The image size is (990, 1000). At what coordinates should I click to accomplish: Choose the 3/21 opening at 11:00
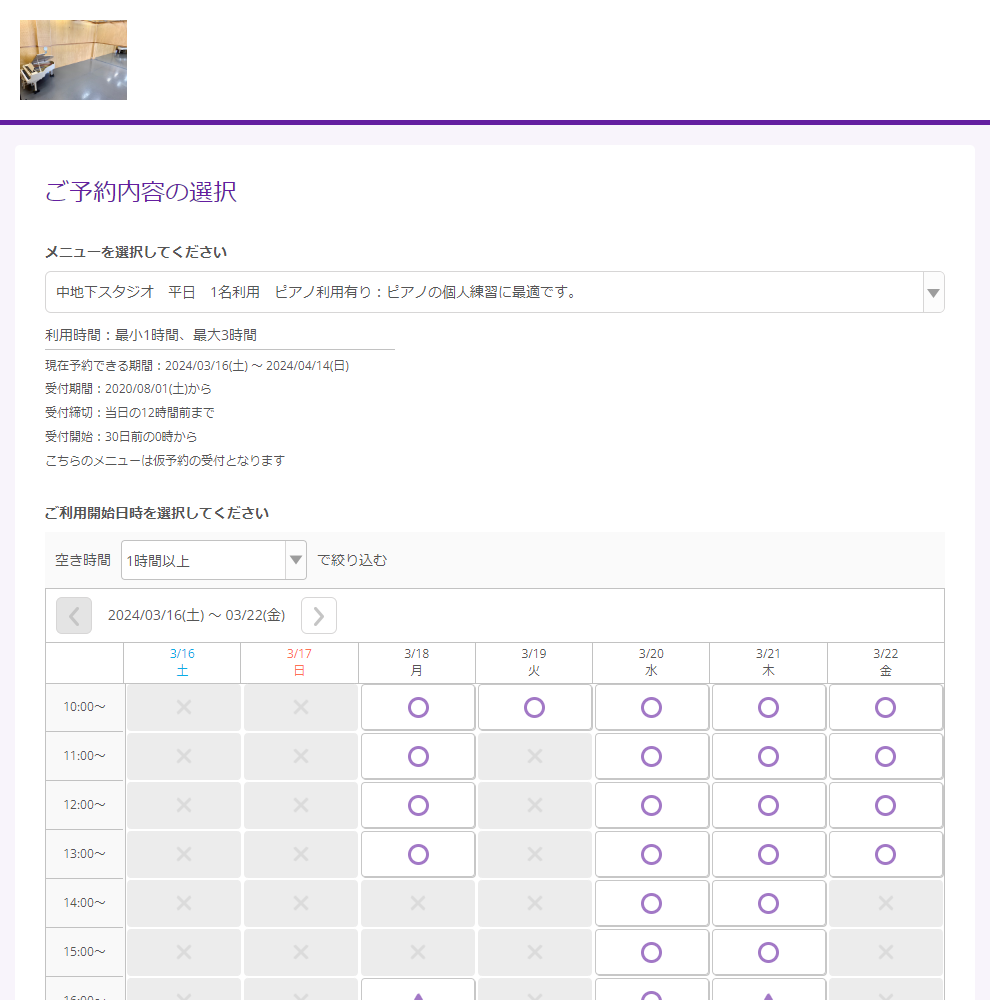768,756
